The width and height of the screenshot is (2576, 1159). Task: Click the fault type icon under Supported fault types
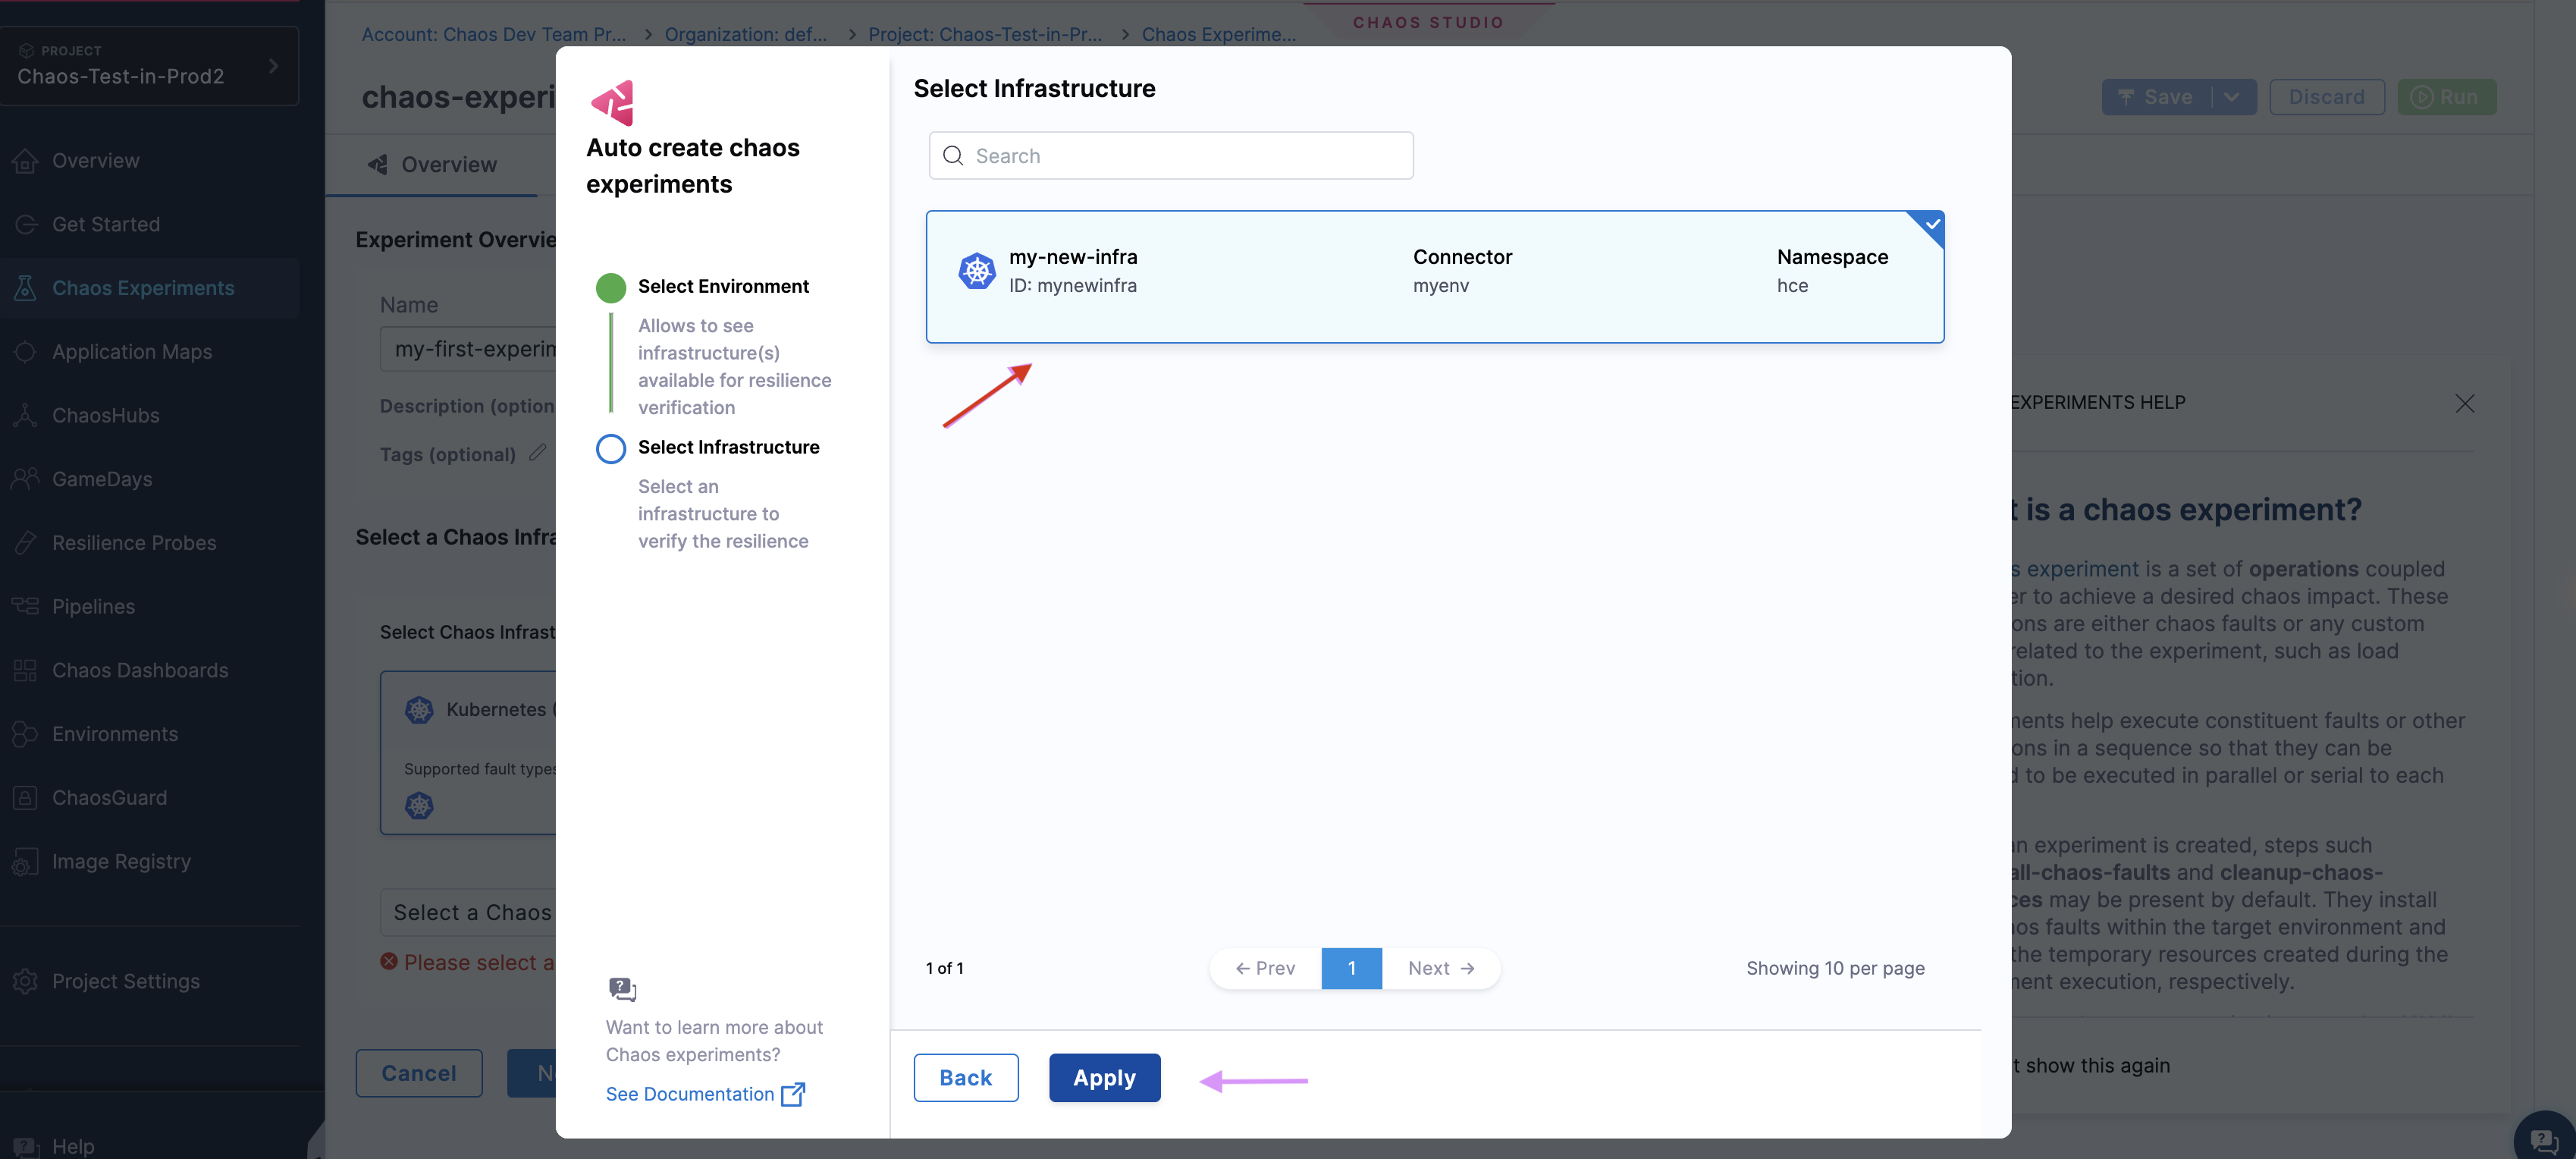[419, 805]
